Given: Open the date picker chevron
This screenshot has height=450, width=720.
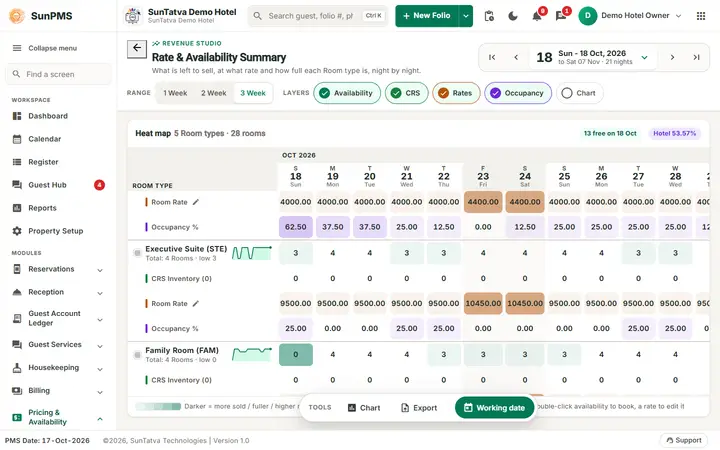Looking at the screenshot, I should (645, 57).
